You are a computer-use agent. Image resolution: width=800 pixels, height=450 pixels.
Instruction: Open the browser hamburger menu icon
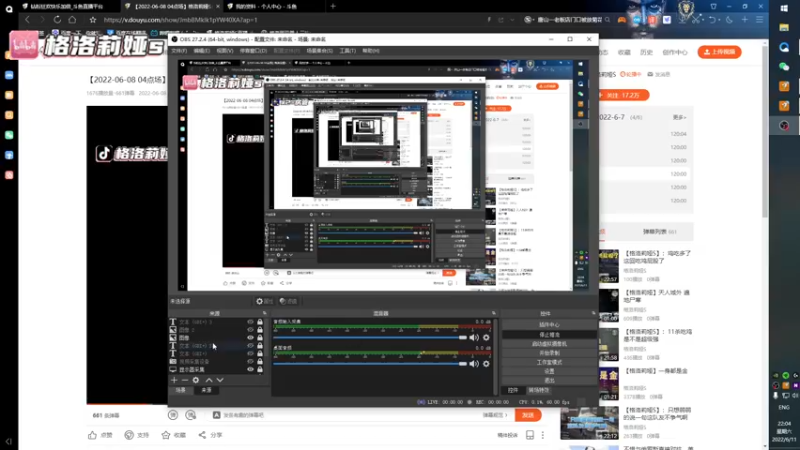click(x=760, y=19)
